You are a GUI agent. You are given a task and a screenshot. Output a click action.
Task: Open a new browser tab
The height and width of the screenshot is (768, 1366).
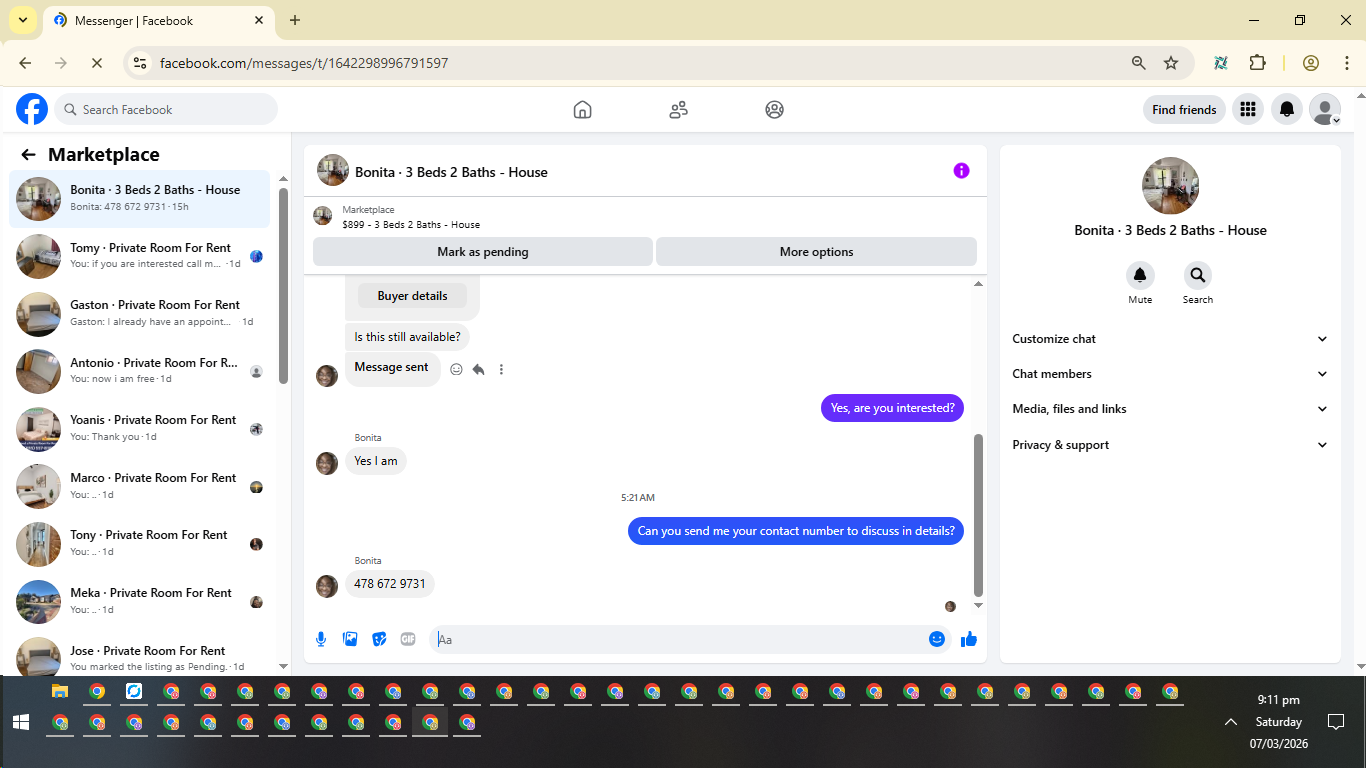(x=294, y=20)
